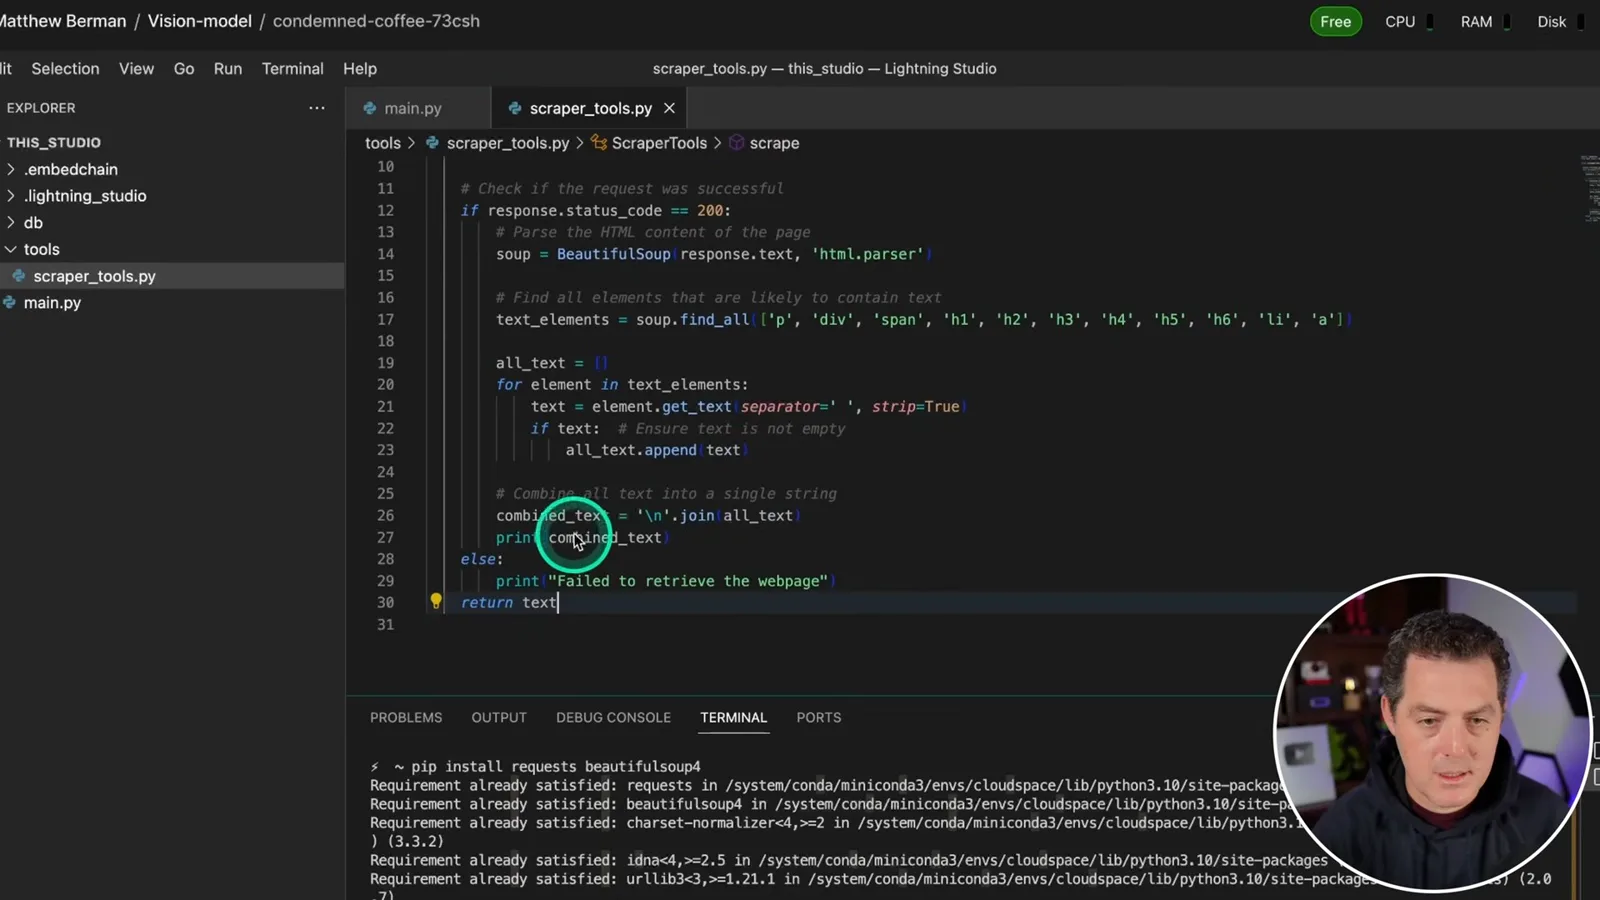Open the Vision-model breadcrumb link
Viewport: 1600px width, 900px height.
point(199,21)
